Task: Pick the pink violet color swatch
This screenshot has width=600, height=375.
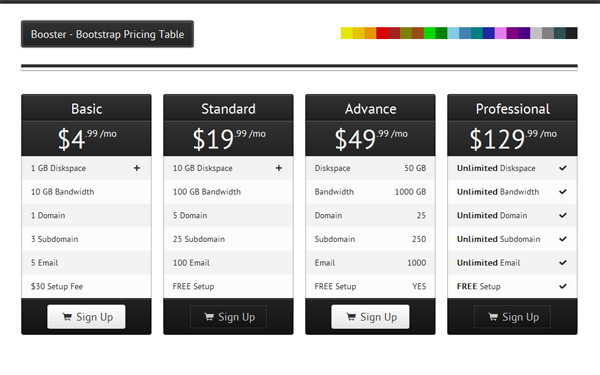Action: pos(501,33)
